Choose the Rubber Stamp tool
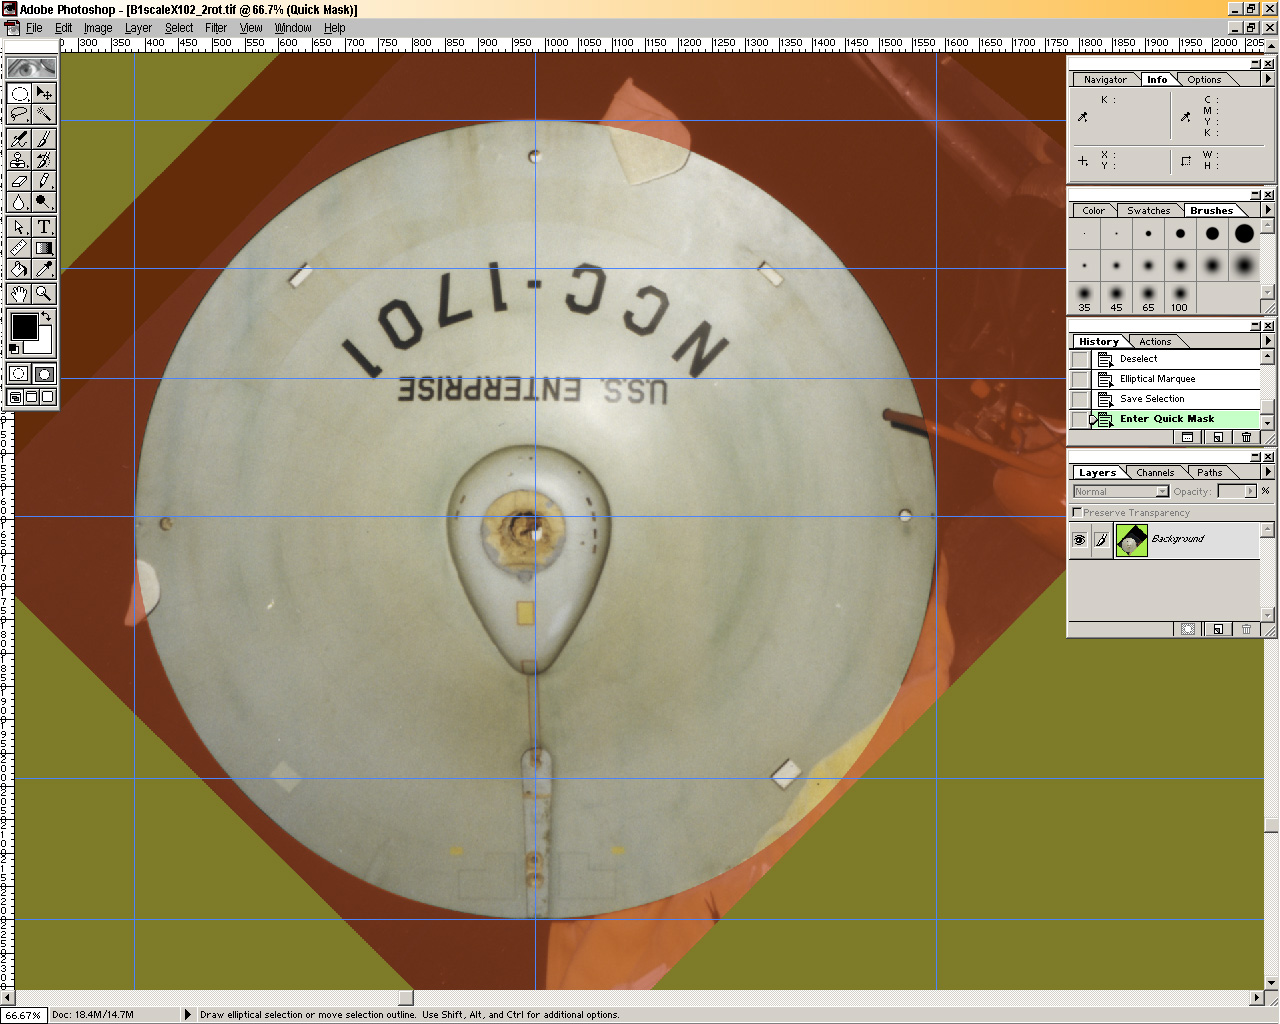This screenshot has width=1280, height=1024. coord(19,160)
